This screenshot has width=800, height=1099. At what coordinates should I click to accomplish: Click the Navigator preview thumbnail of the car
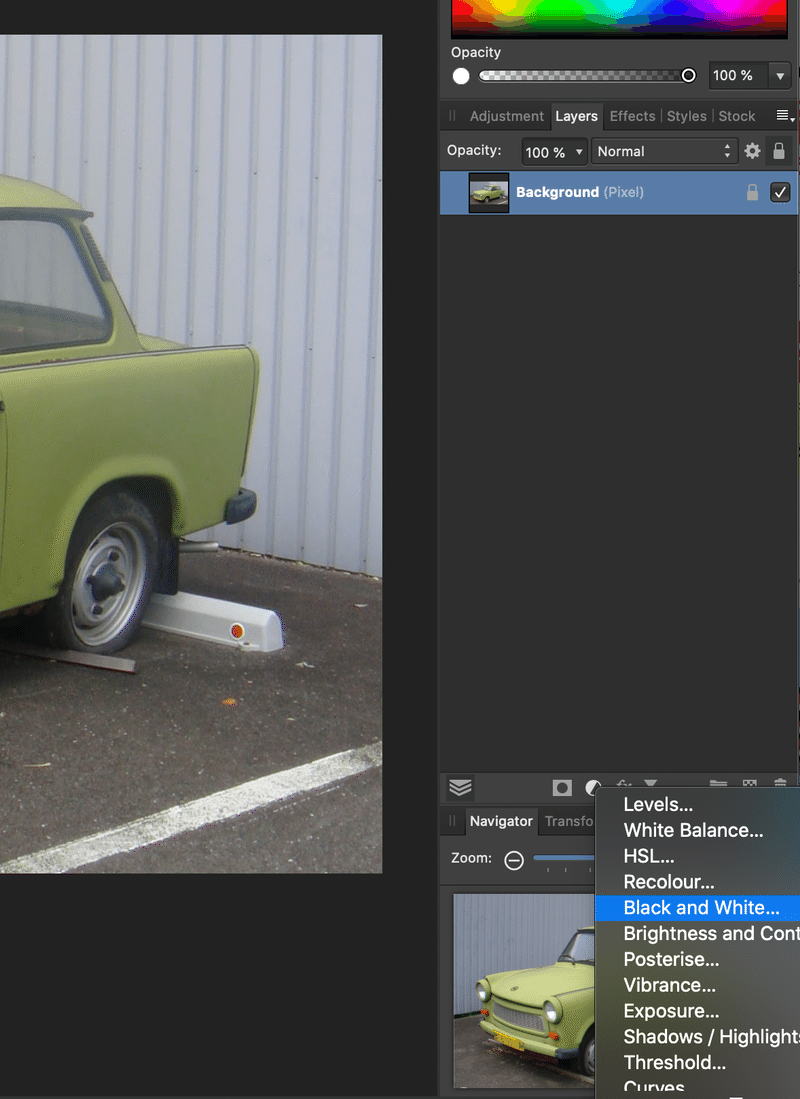click(x=524, y=990)
